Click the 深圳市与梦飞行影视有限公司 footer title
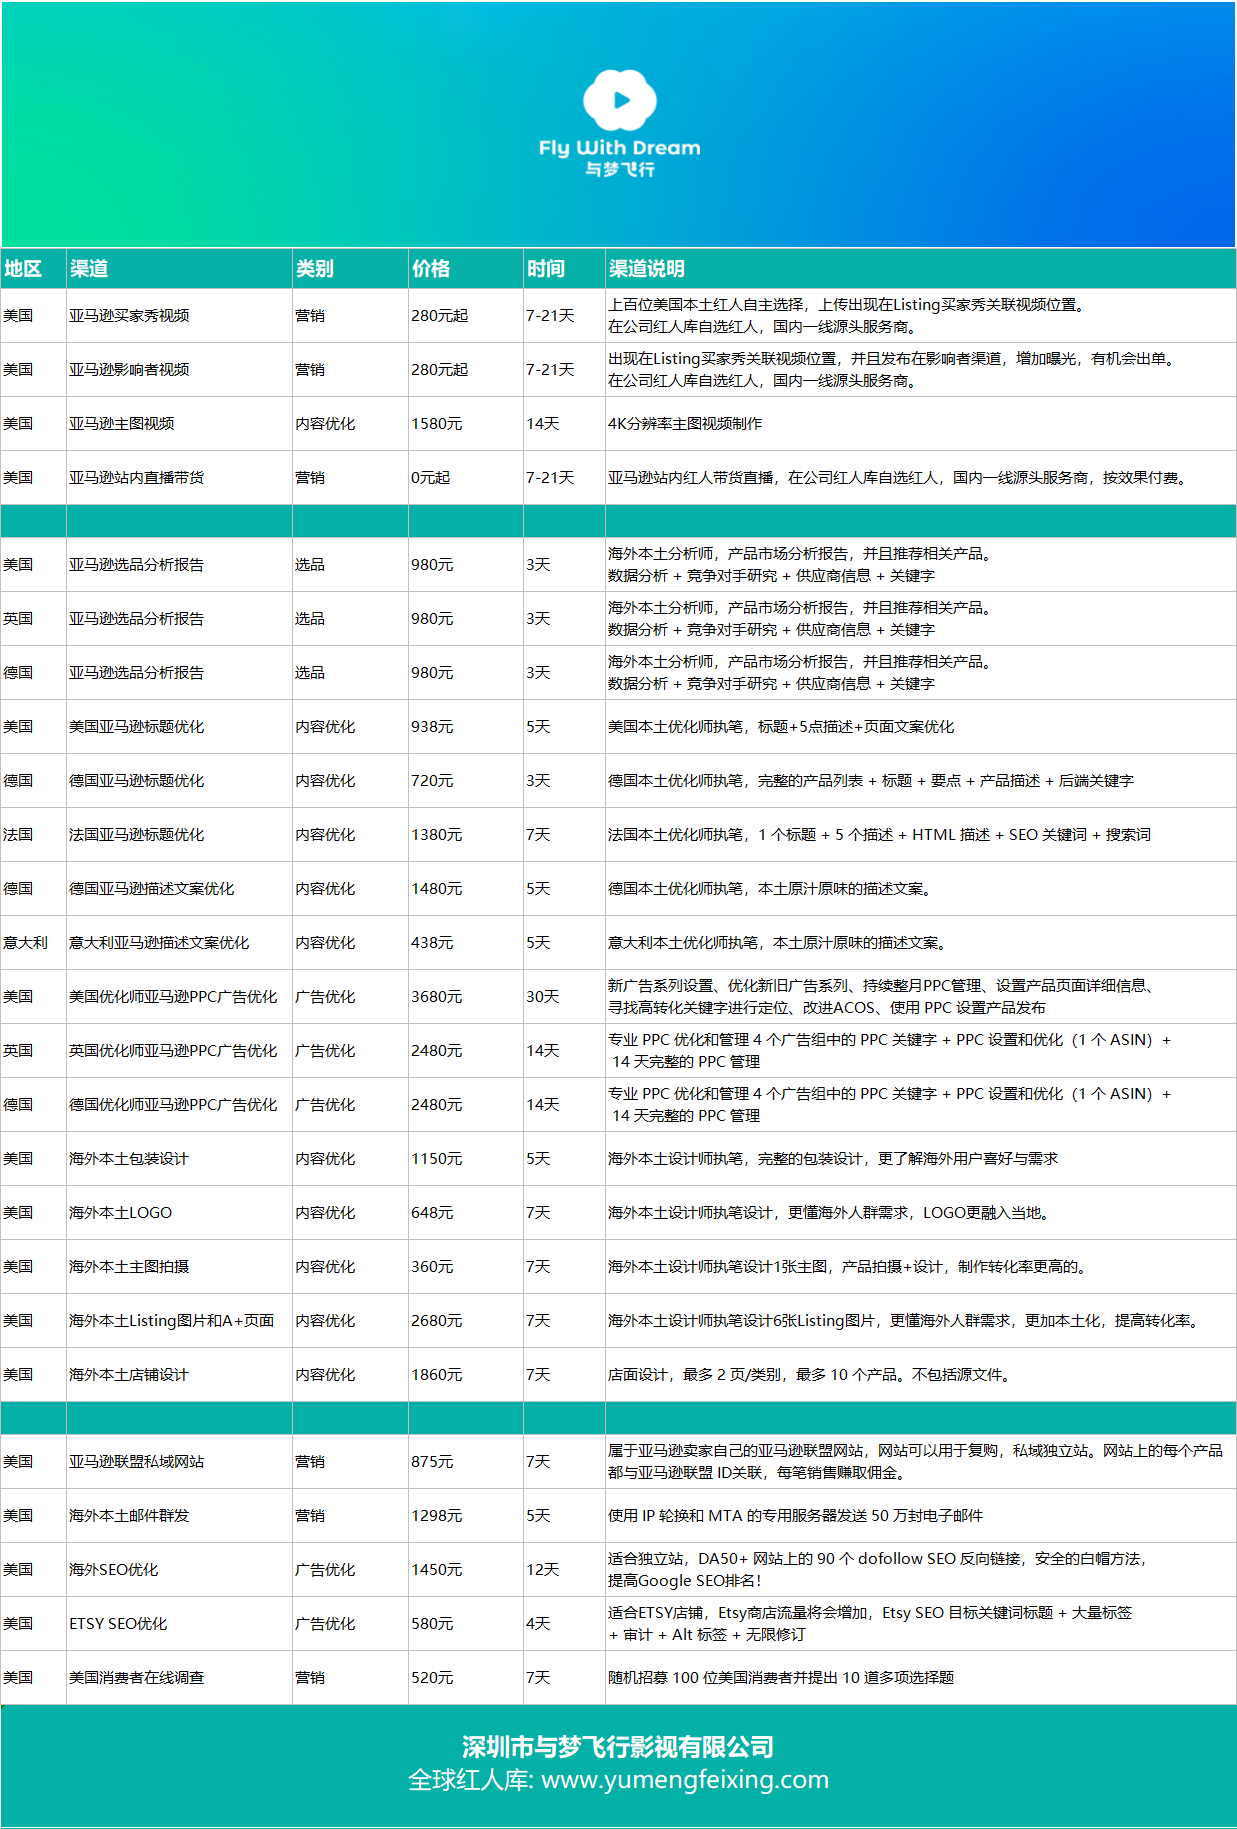This screenshot has height=1829, width=1237. tap(618, 1747)
